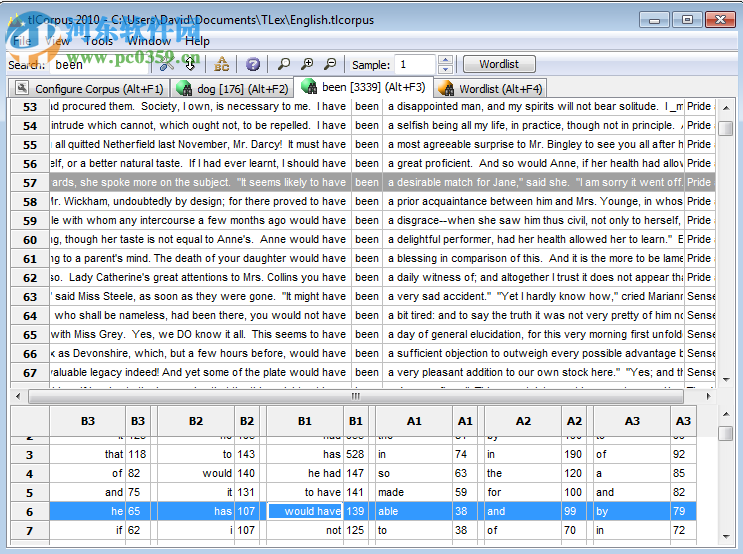Decrease the Sample value with down arrow
The height and width of the screenshot is (554, 743).
pyautogui.click(x=444, y=69)
